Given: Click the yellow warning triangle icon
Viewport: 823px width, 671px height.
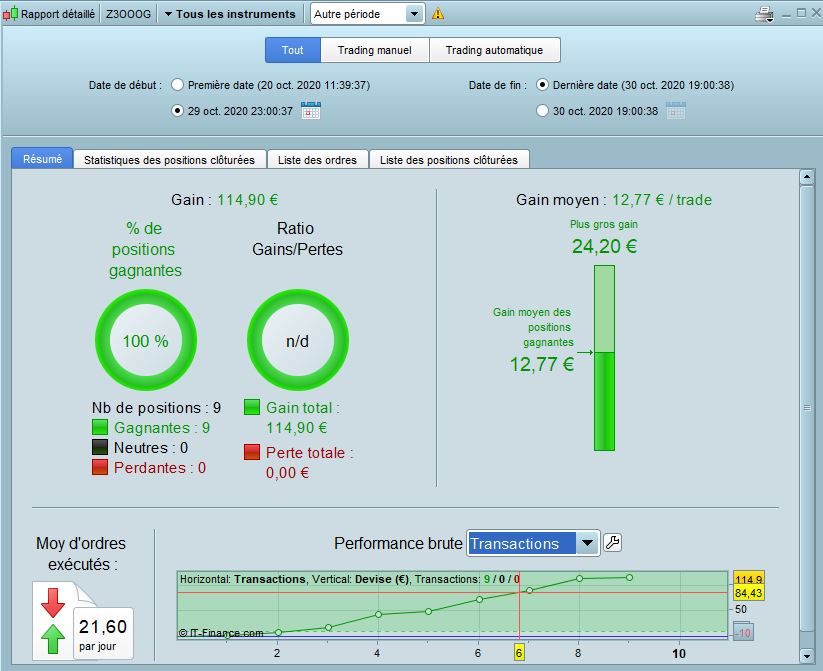Looking at the screenshot, I should pos(438,14).
